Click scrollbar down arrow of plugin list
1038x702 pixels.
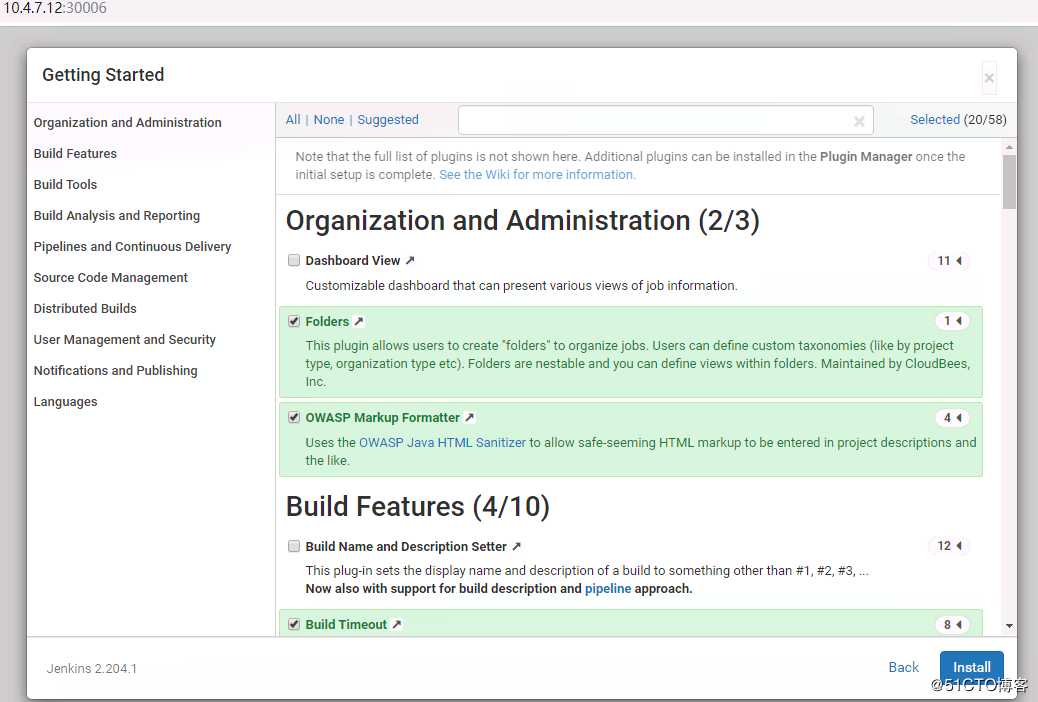coord(1009,626)
